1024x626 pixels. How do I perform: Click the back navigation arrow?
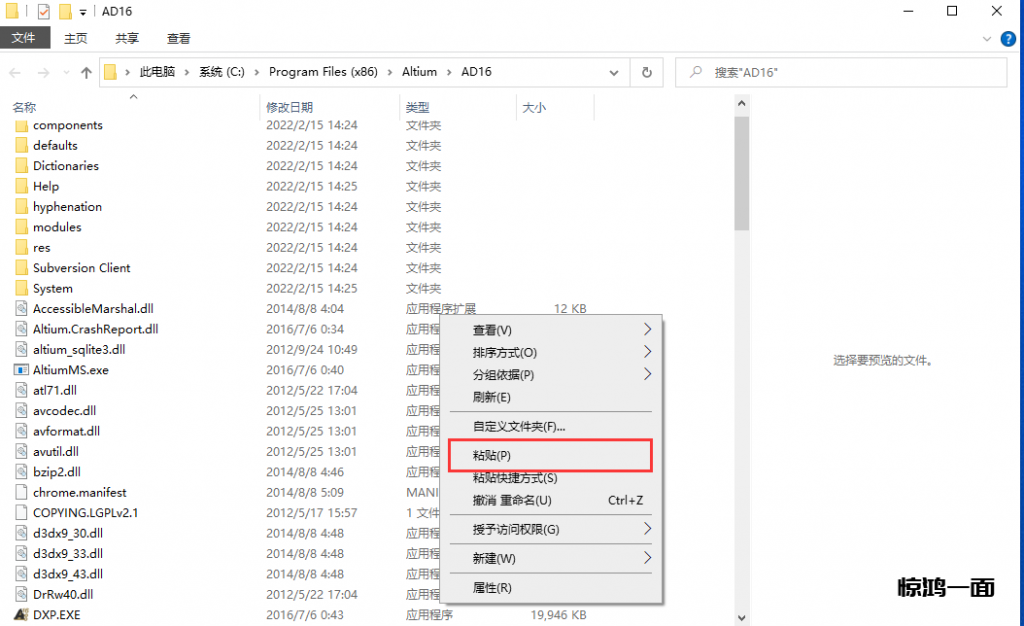coord(16,73)
